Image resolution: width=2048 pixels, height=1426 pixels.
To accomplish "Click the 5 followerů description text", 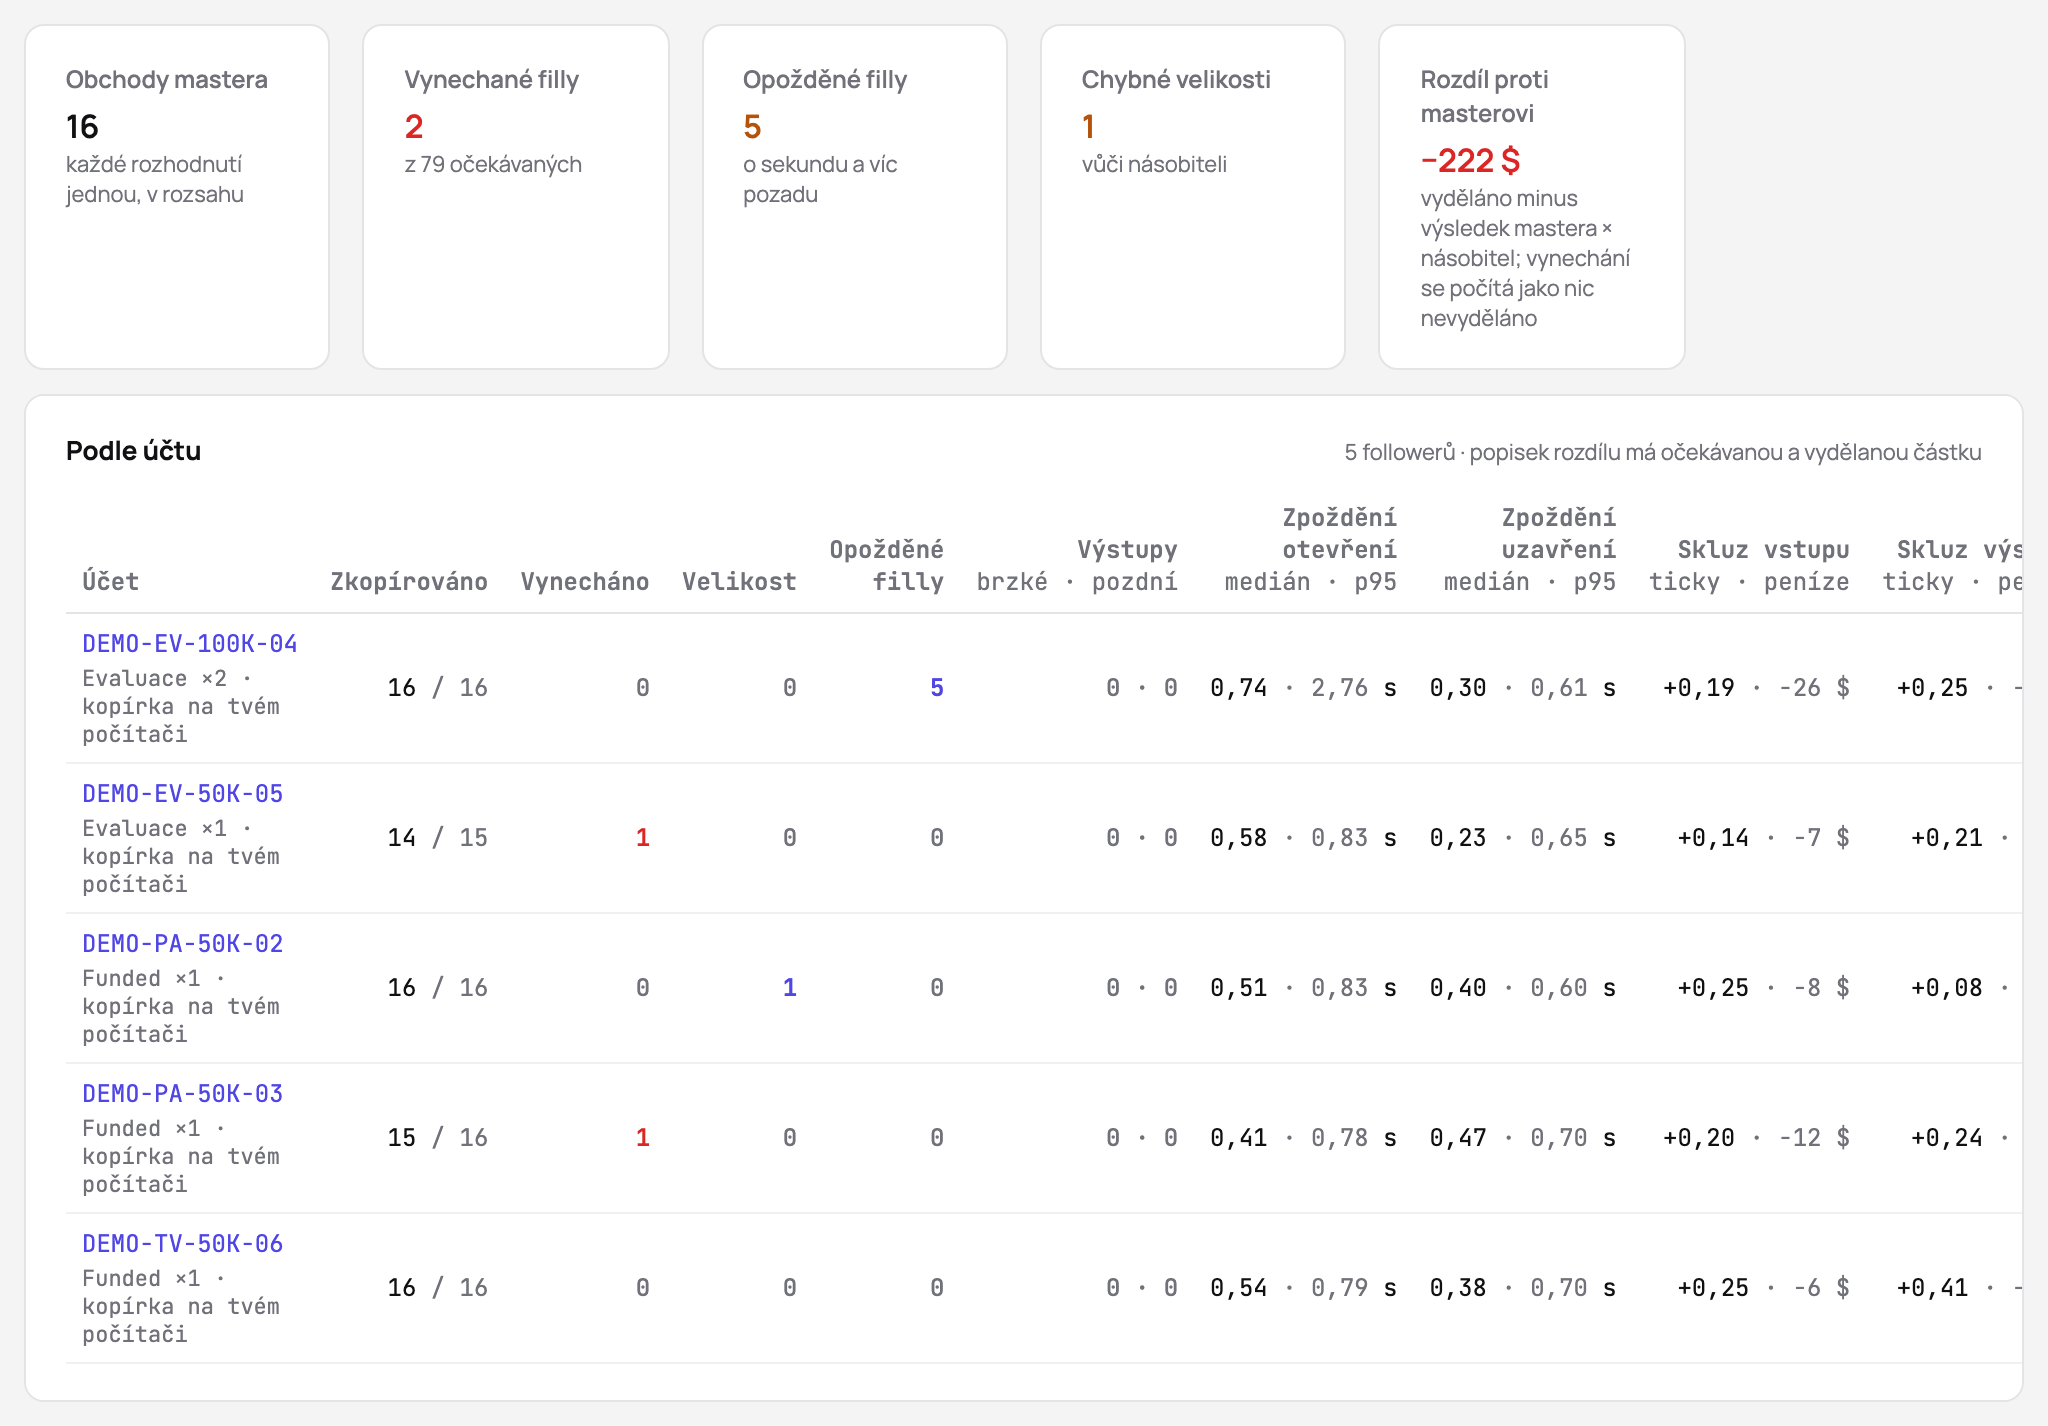I will point(1663,452).
